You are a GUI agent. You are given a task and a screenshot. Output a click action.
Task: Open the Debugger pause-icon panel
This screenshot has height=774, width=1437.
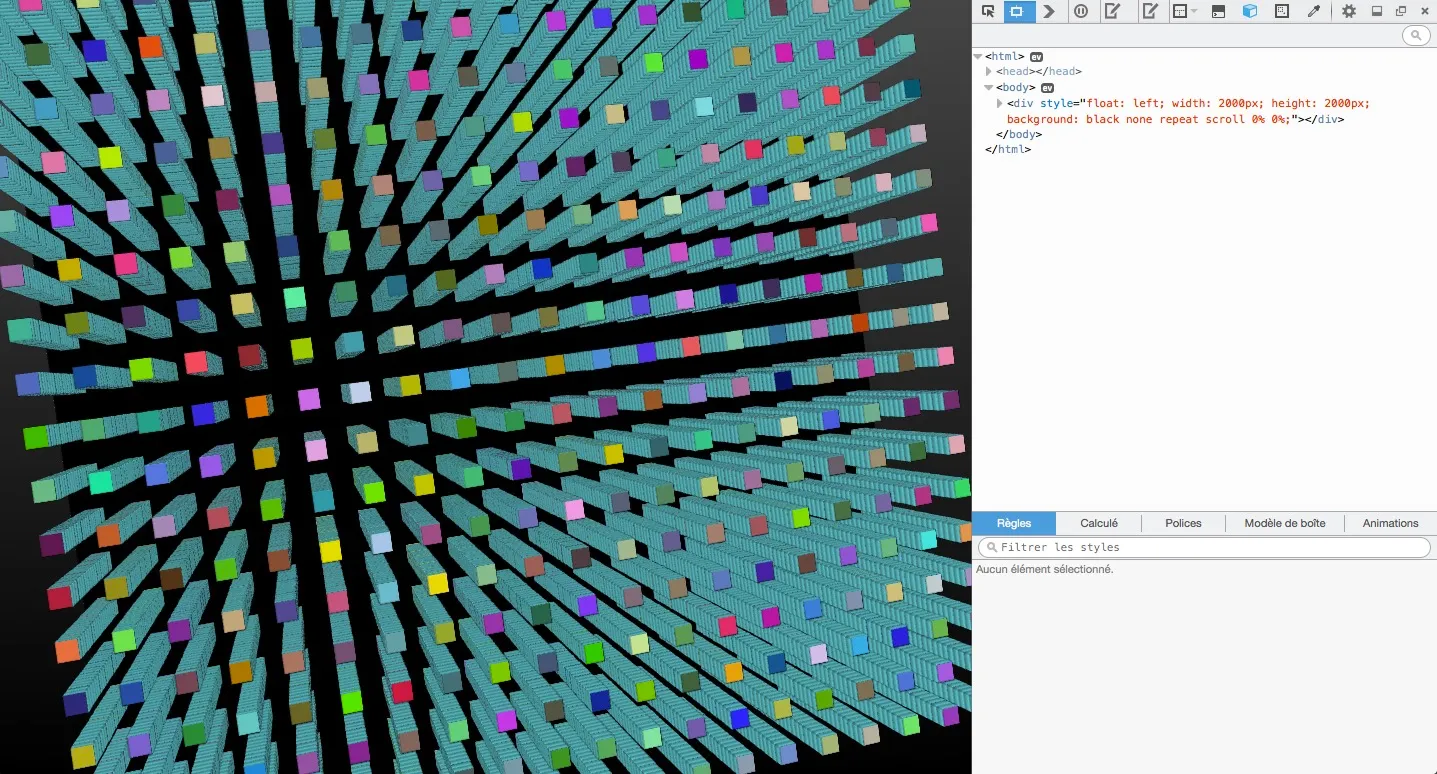tap(1081, 11)
